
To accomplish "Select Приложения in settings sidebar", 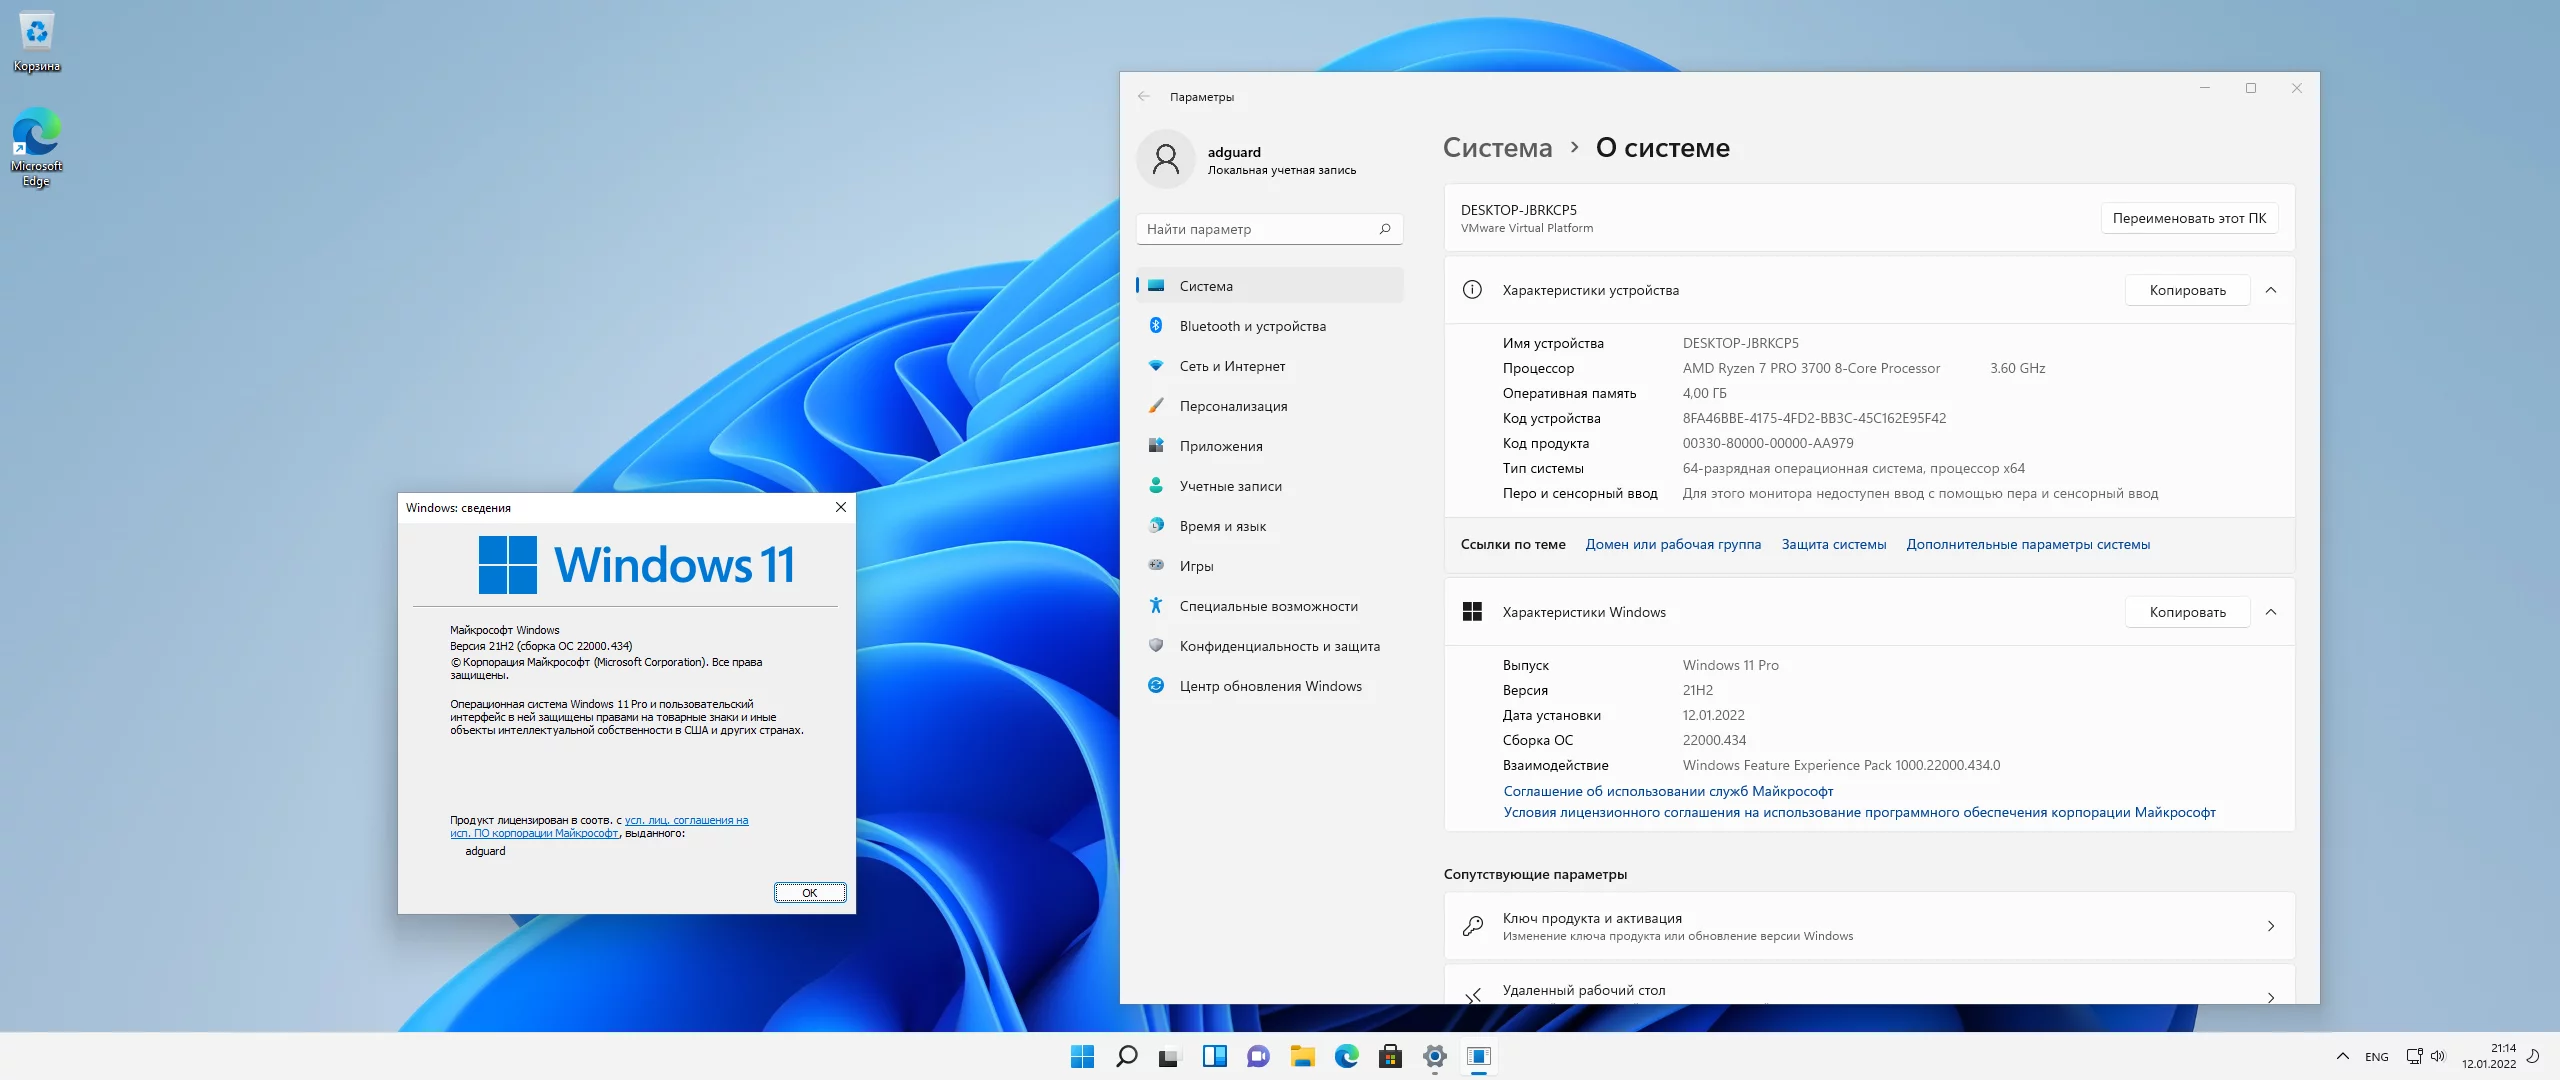I will [1220, 446].
